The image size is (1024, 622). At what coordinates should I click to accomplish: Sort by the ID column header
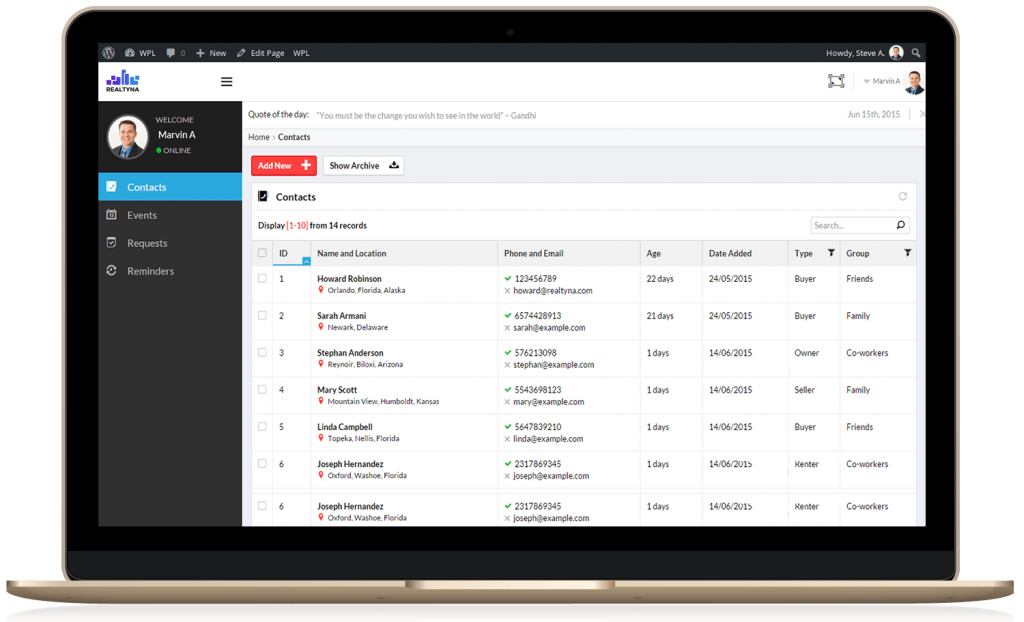pos(290,254)
